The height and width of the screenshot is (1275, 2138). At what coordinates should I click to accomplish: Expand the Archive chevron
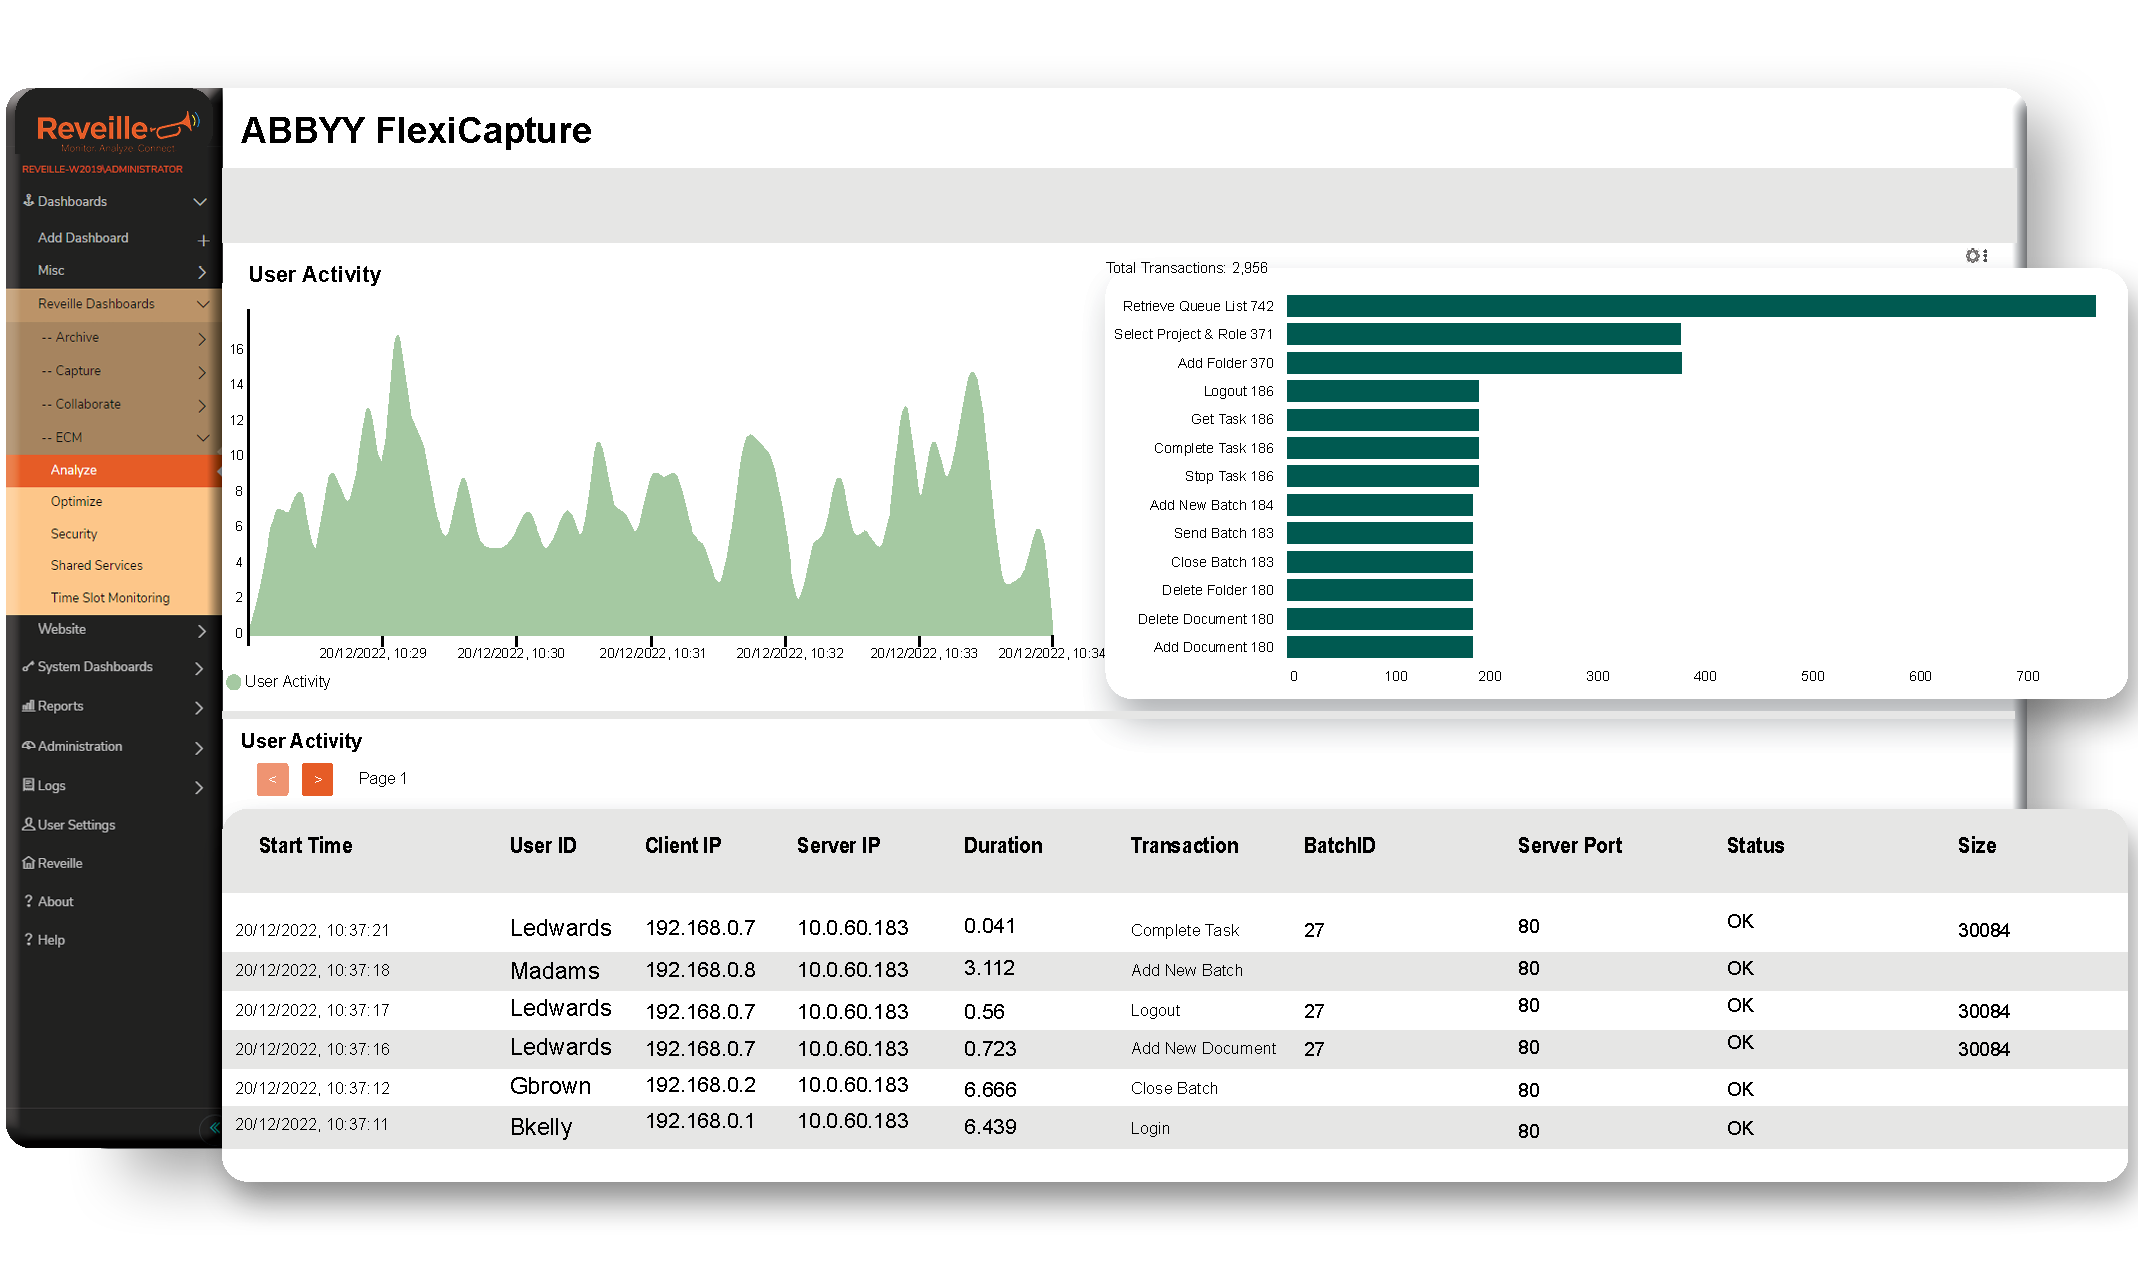(202, 339)
